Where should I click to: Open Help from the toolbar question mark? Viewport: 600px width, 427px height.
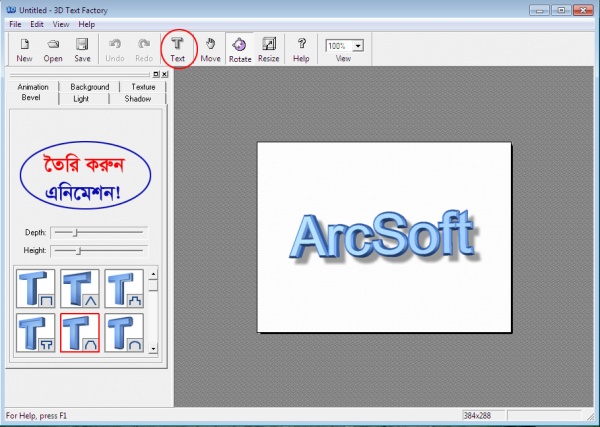[301, 50]
